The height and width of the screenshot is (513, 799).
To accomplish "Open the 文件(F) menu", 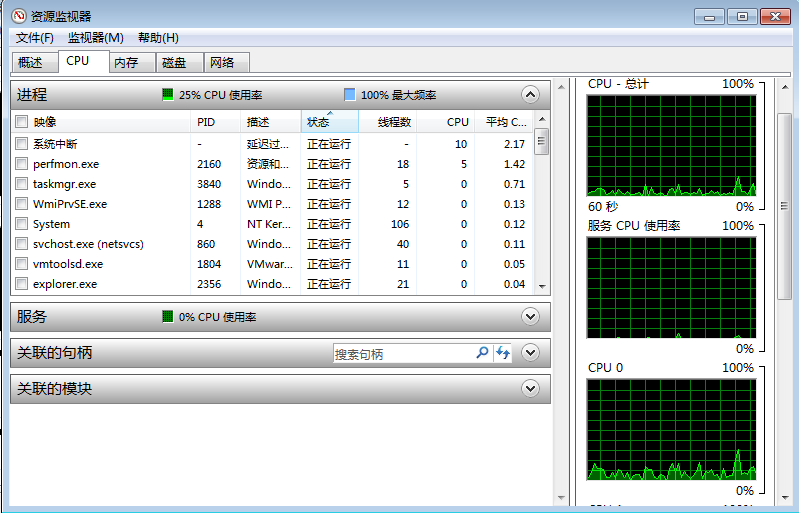I will 35,38.
